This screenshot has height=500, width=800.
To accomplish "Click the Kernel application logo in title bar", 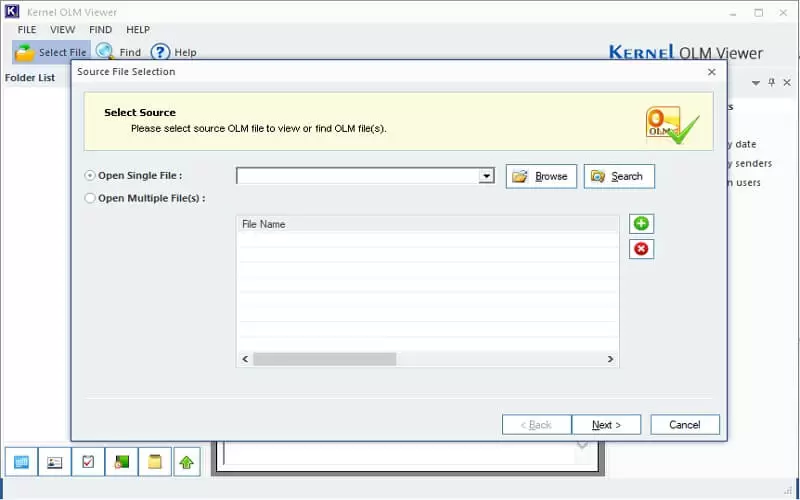I will [12, 11].
